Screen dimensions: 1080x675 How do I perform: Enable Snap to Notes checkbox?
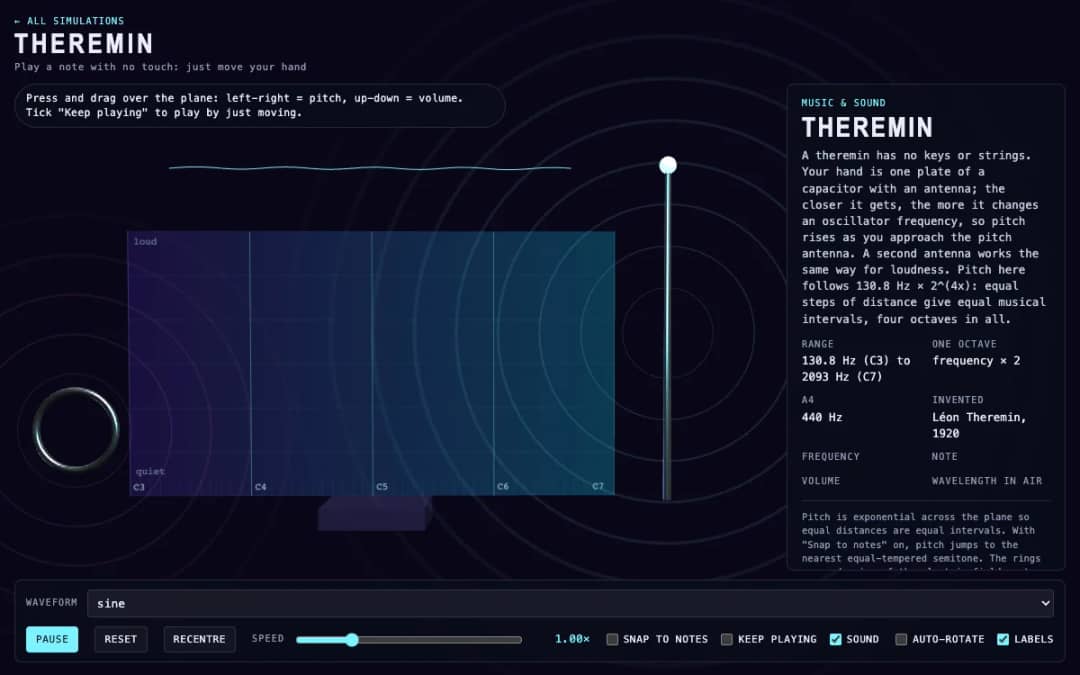click(612, 639)
